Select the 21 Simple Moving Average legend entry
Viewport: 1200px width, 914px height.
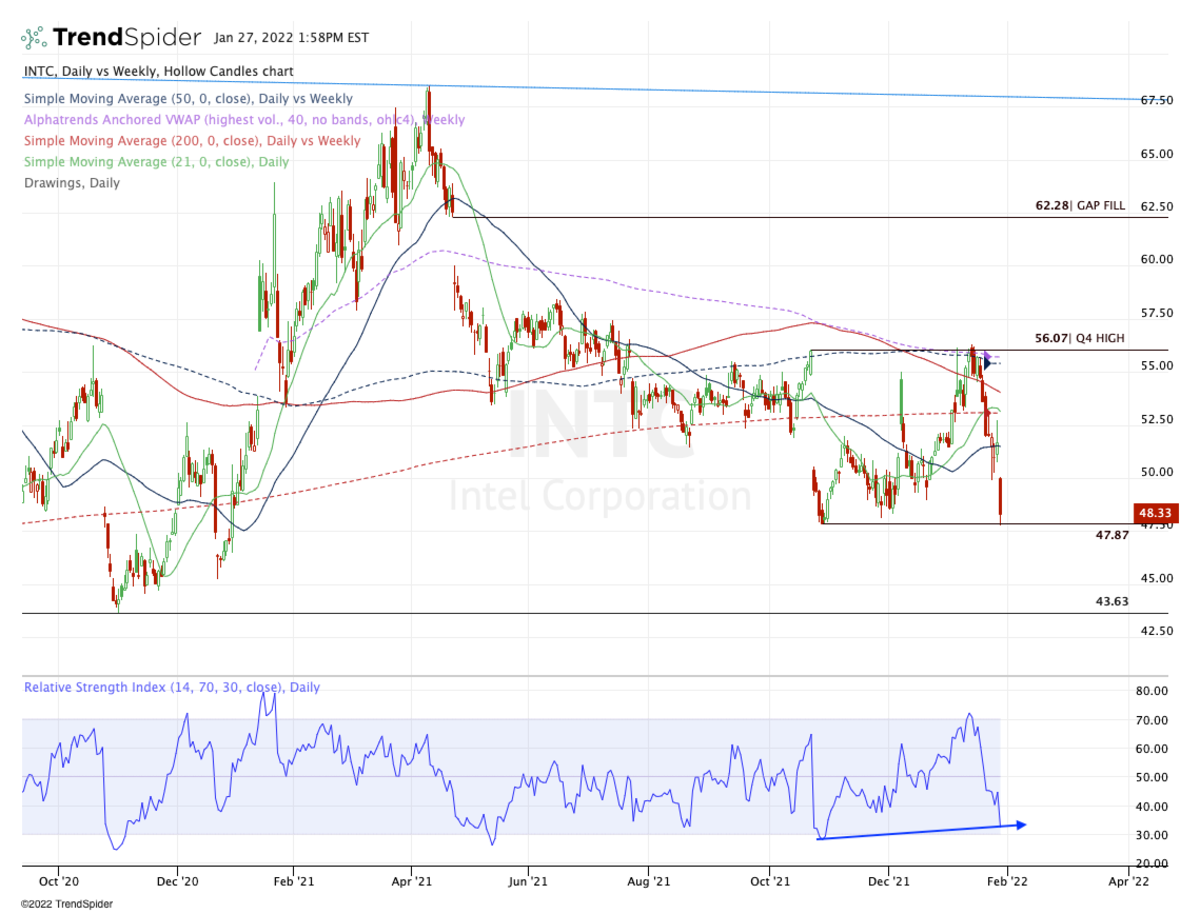(x=156, y=162)
